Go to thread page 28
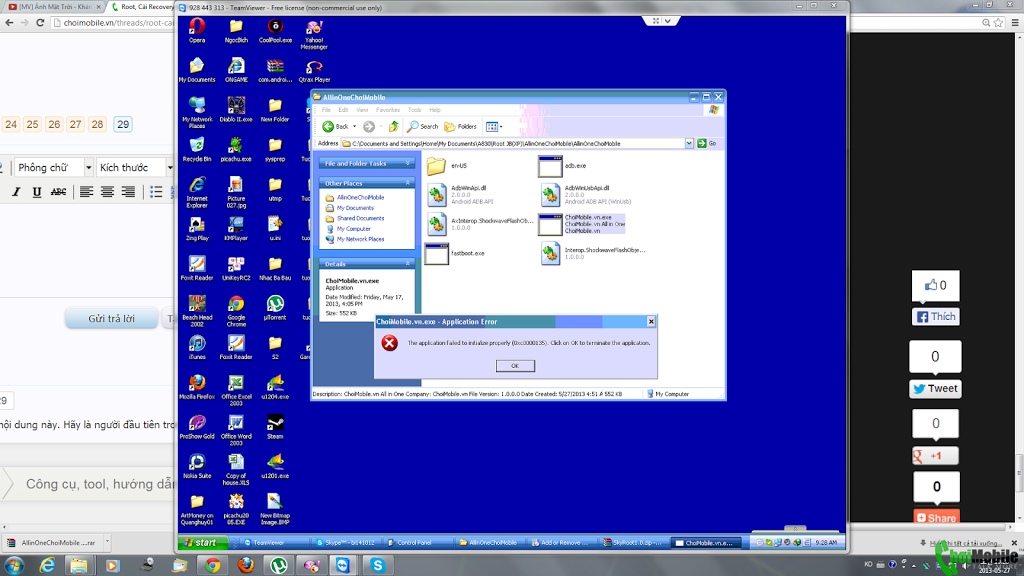This screenshot has height=576, width=1024. (x=97, y=124)
